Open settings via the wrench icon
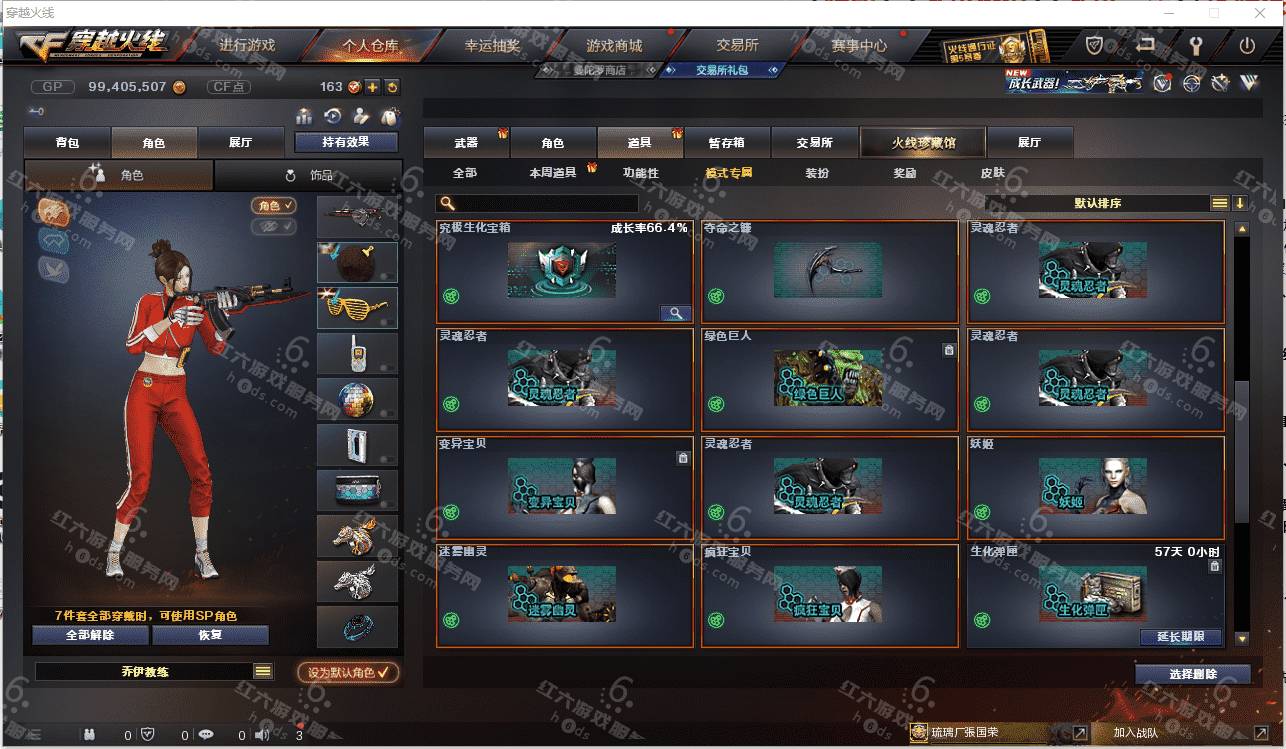This screenshot has width=1286, height=749. [x=1196, y=45]
